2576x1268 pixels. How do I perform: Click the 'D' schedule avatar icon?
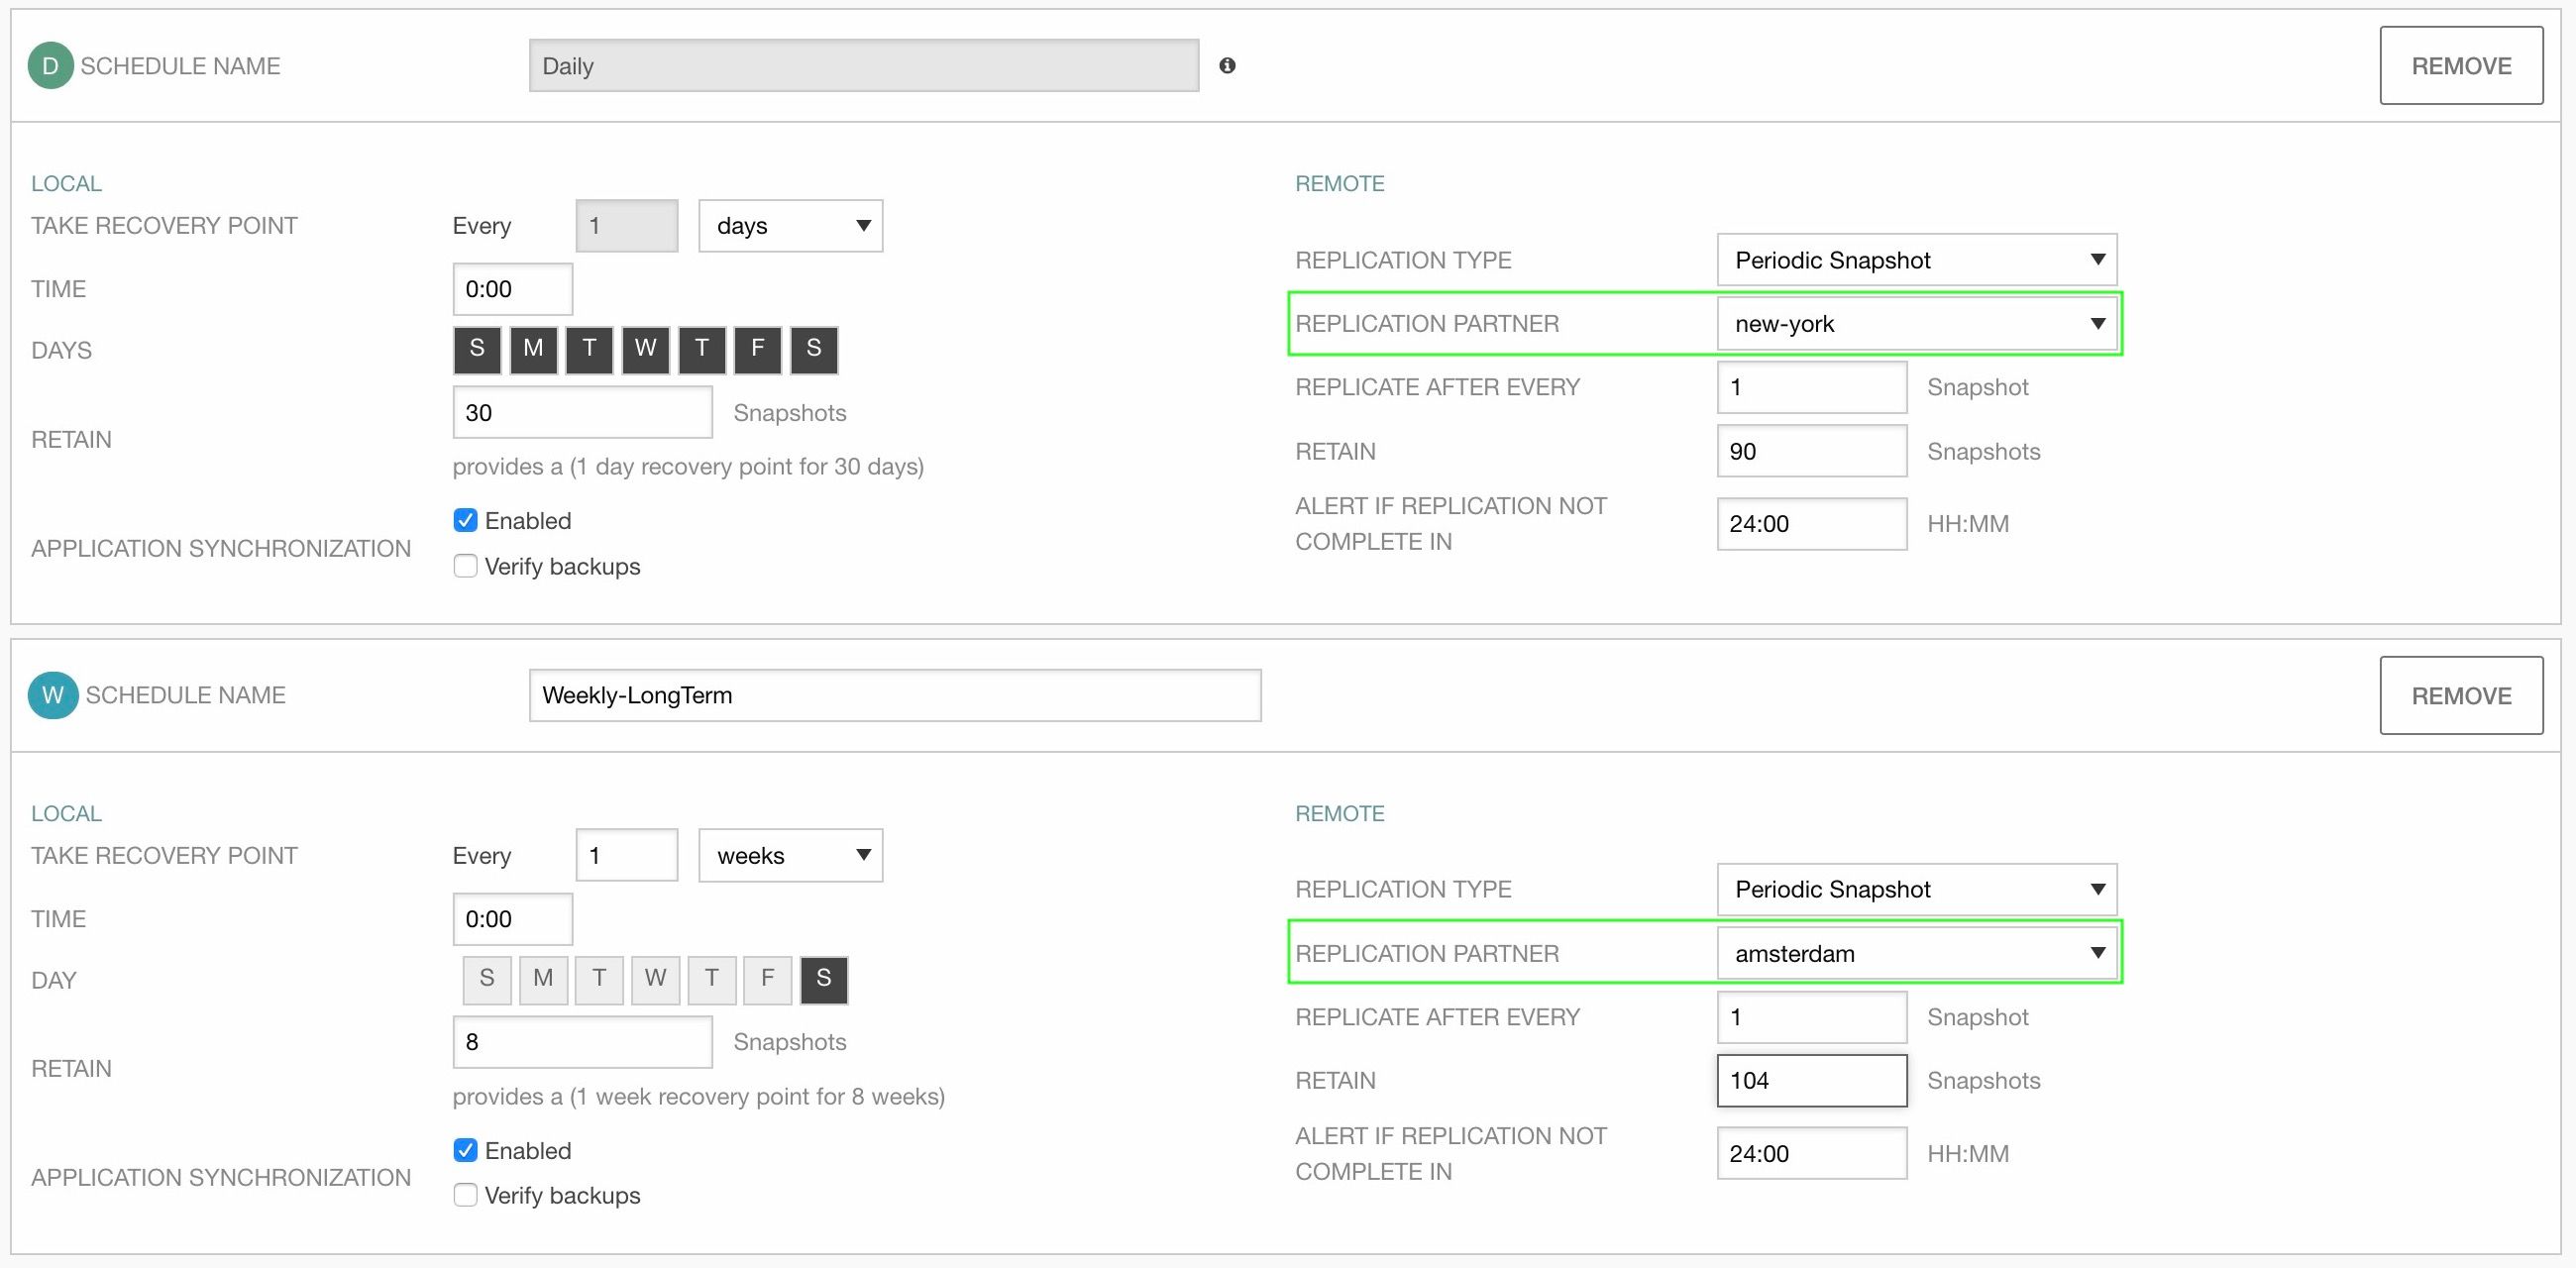50,65
